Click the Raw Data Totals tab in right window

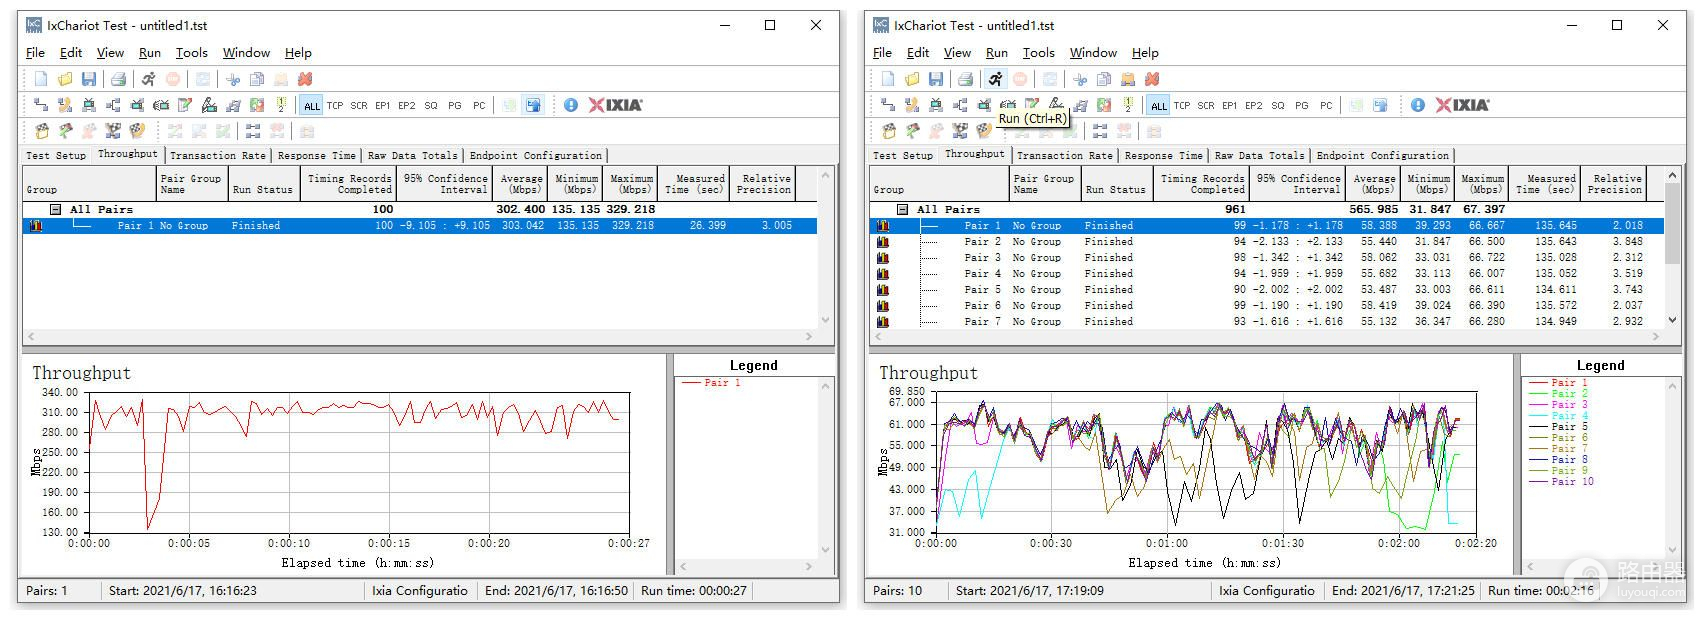tap(1259, 156)
